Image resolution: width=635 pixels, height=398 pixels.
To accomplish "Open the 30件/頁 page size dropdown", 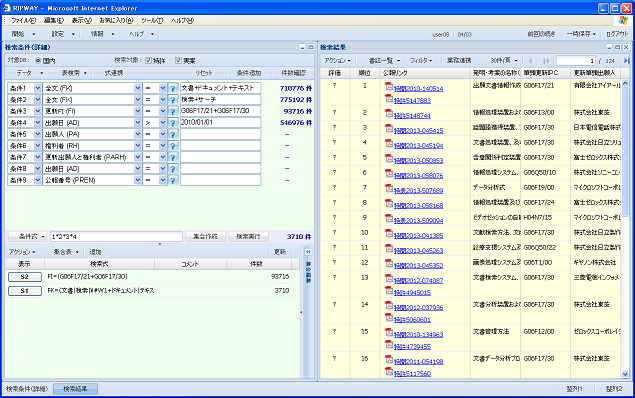I will point(504,61).
